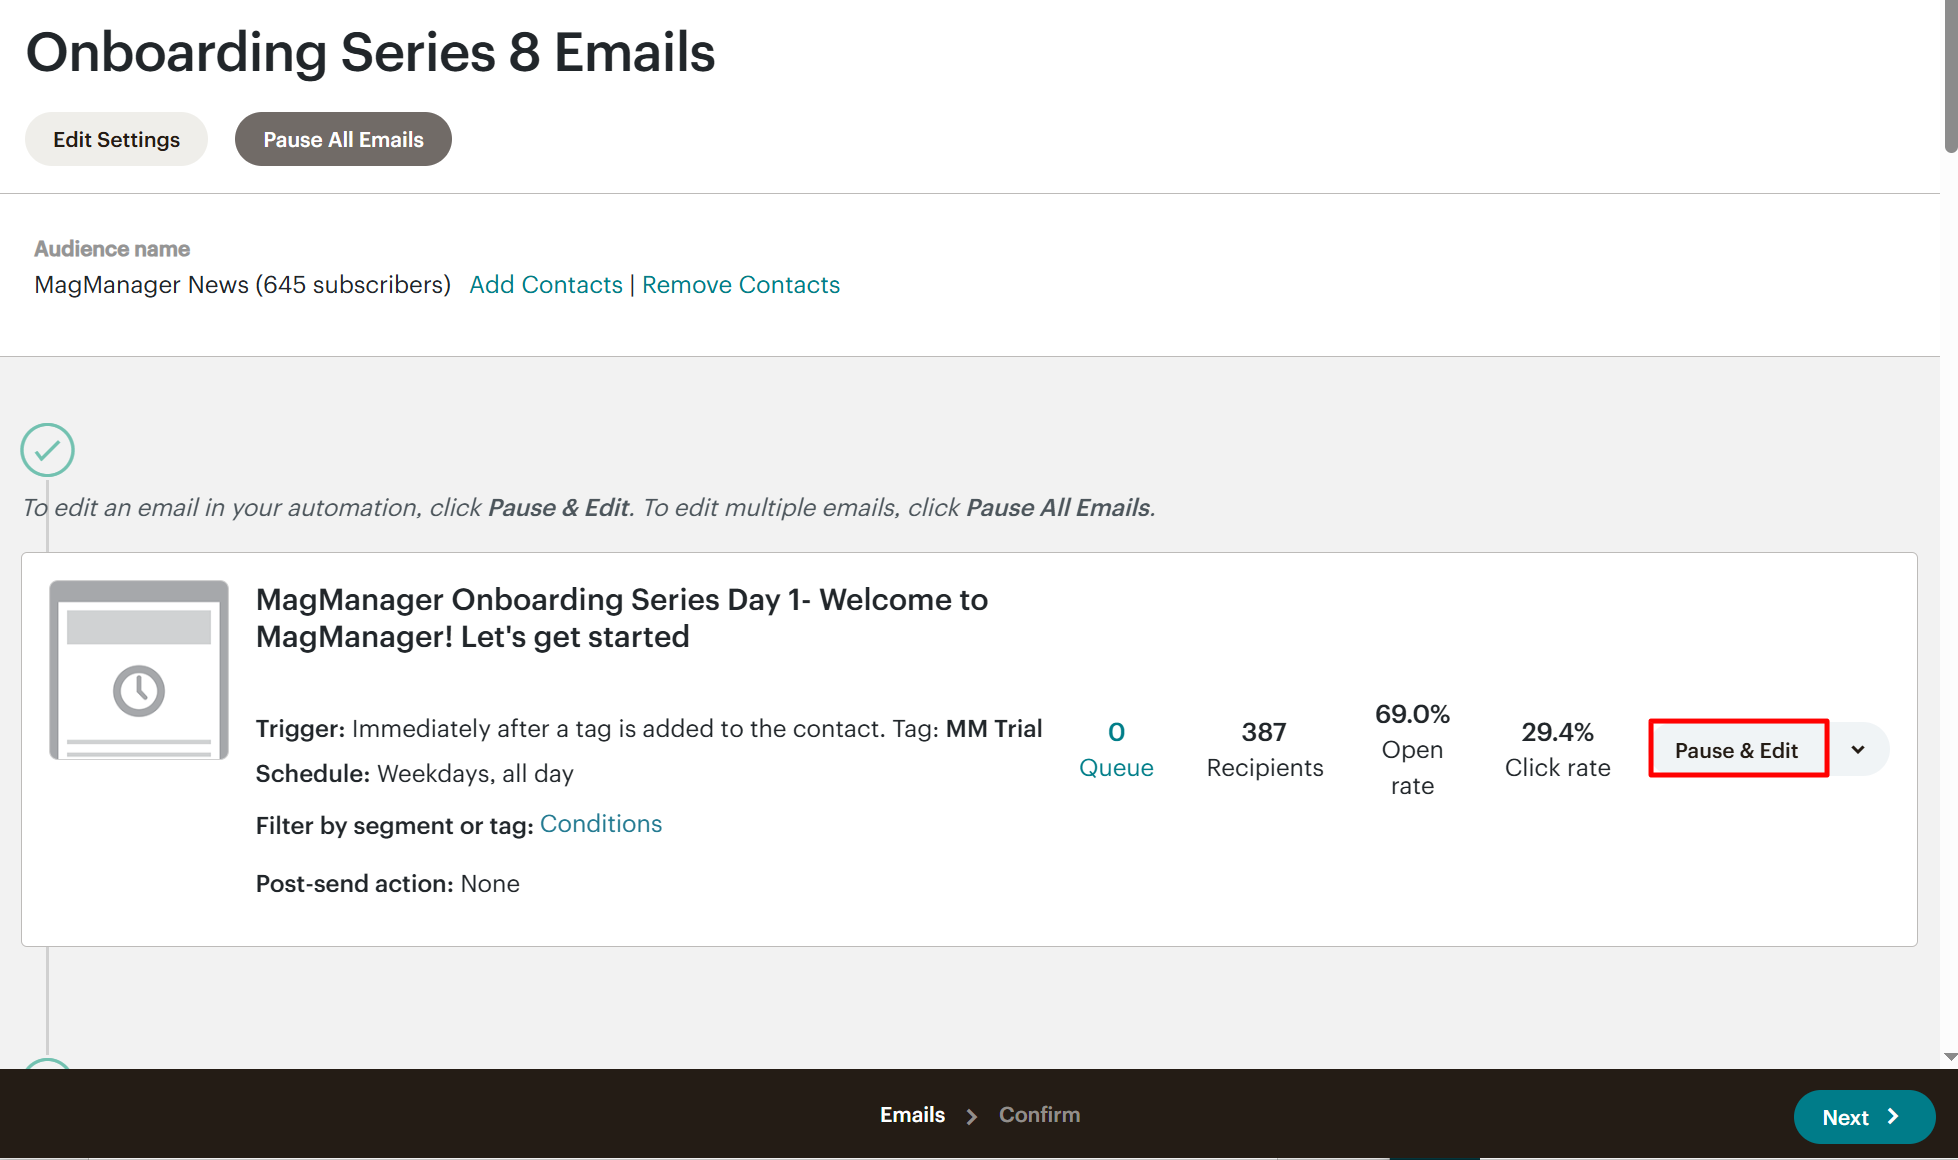Click the Schedule Weekdays, all day text

tap(415, 774)
